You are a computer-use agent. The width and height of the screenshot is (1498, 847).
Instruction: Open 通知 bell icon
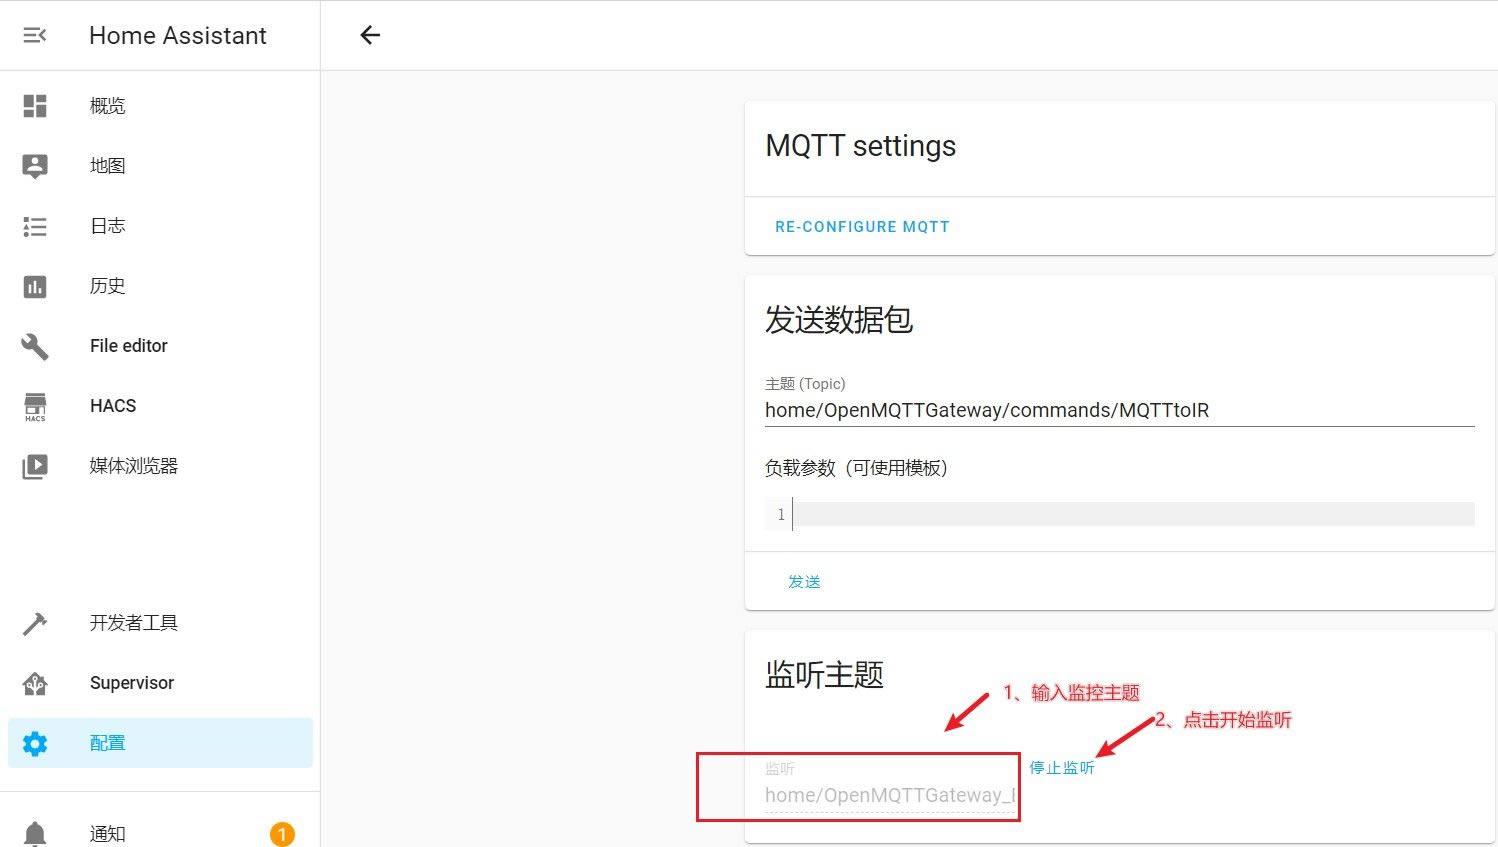point(35,833)
